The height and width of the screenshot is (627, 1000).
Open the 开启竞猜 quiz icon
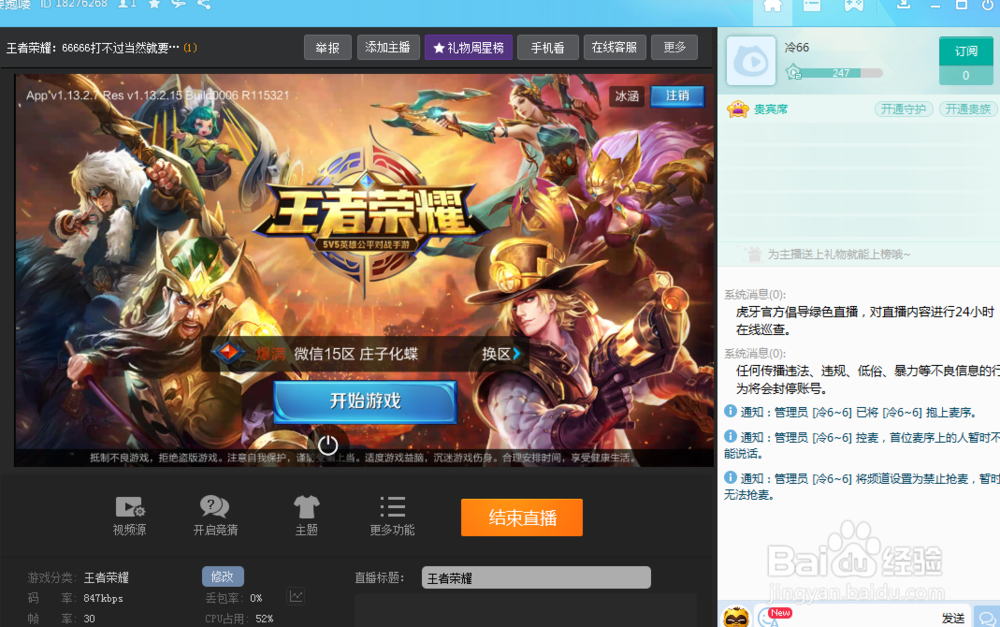214,506
